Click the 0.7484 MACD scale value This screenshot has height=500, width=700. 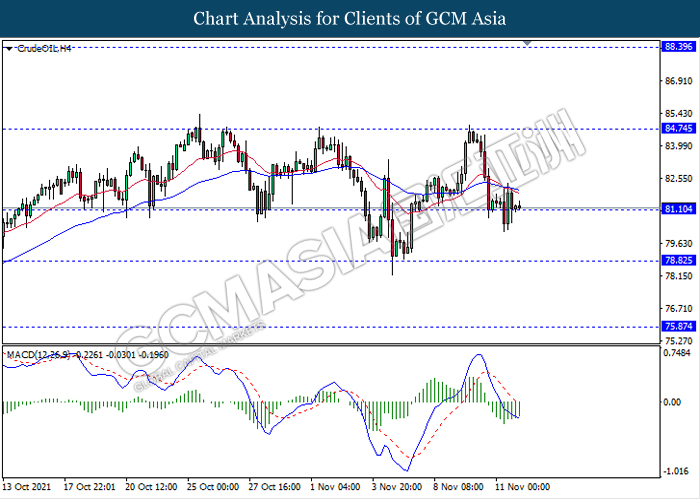tap(677, 353)
